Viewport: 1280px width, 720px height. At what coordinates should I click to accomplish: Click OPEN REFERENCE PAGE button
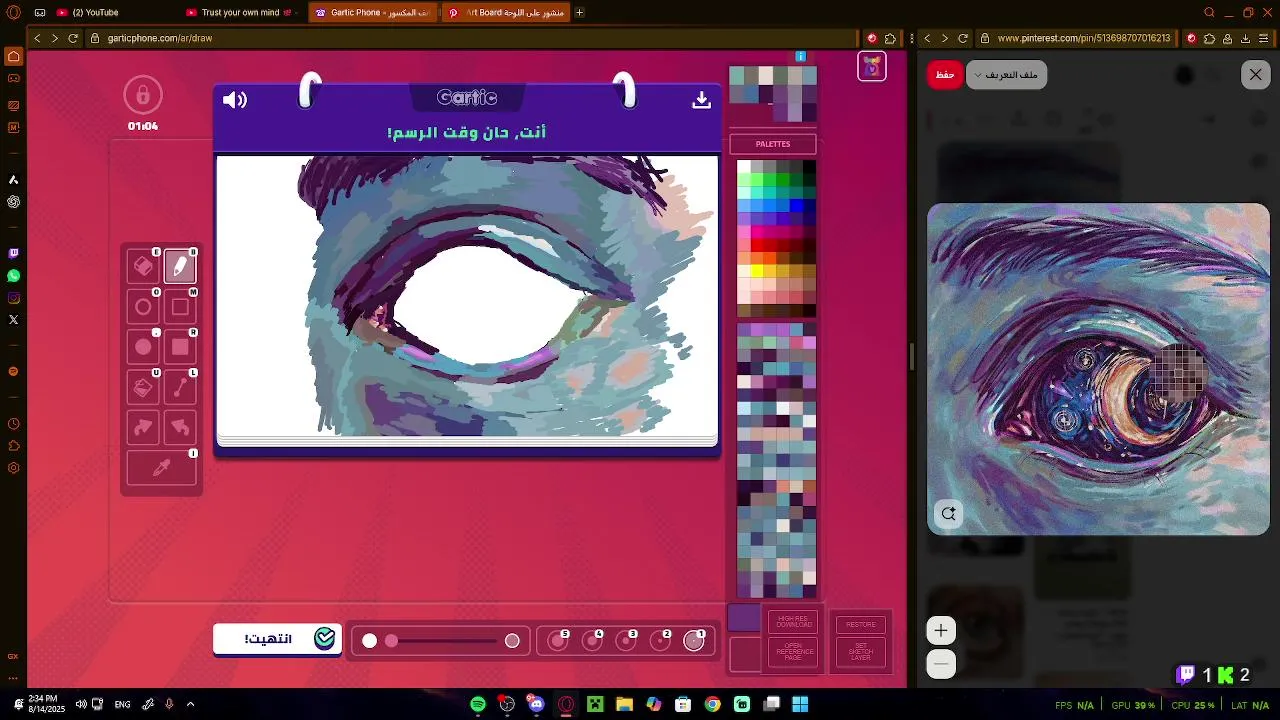[x=793, y=652]
